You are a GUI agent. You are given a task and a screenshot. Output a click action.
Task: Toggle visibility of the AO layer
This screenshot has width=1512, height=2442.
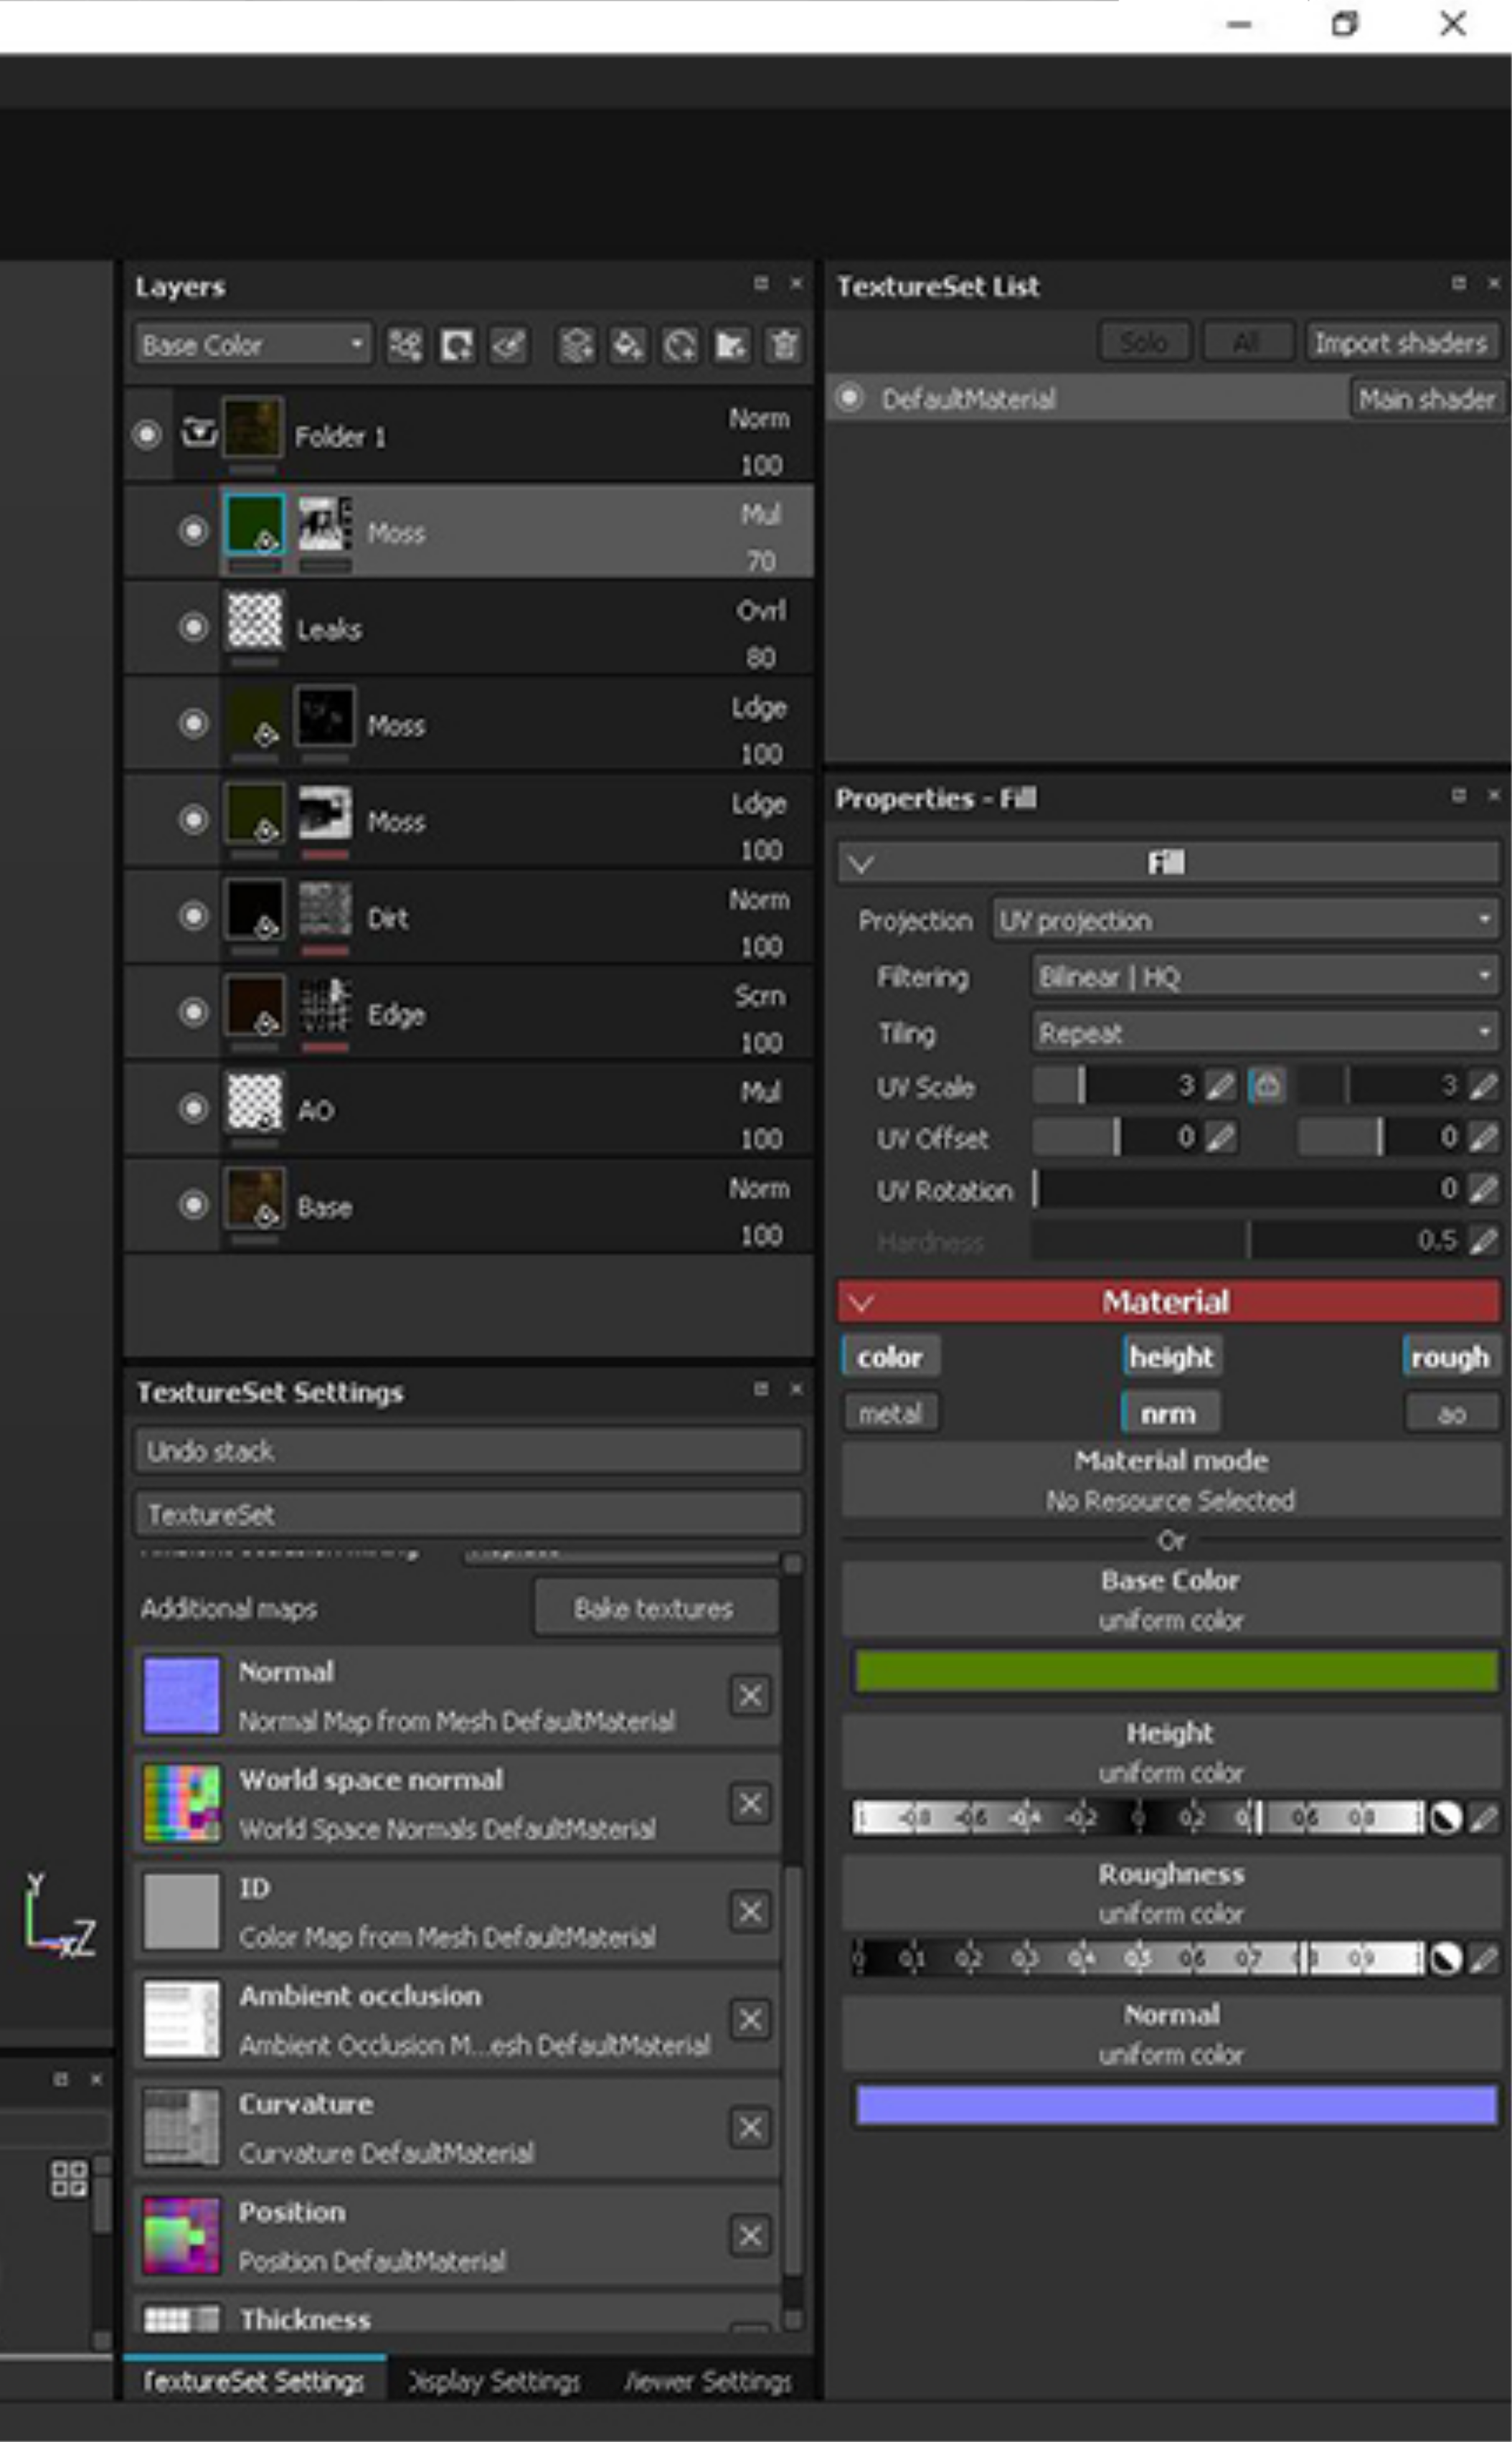(x=193, y=1108)
